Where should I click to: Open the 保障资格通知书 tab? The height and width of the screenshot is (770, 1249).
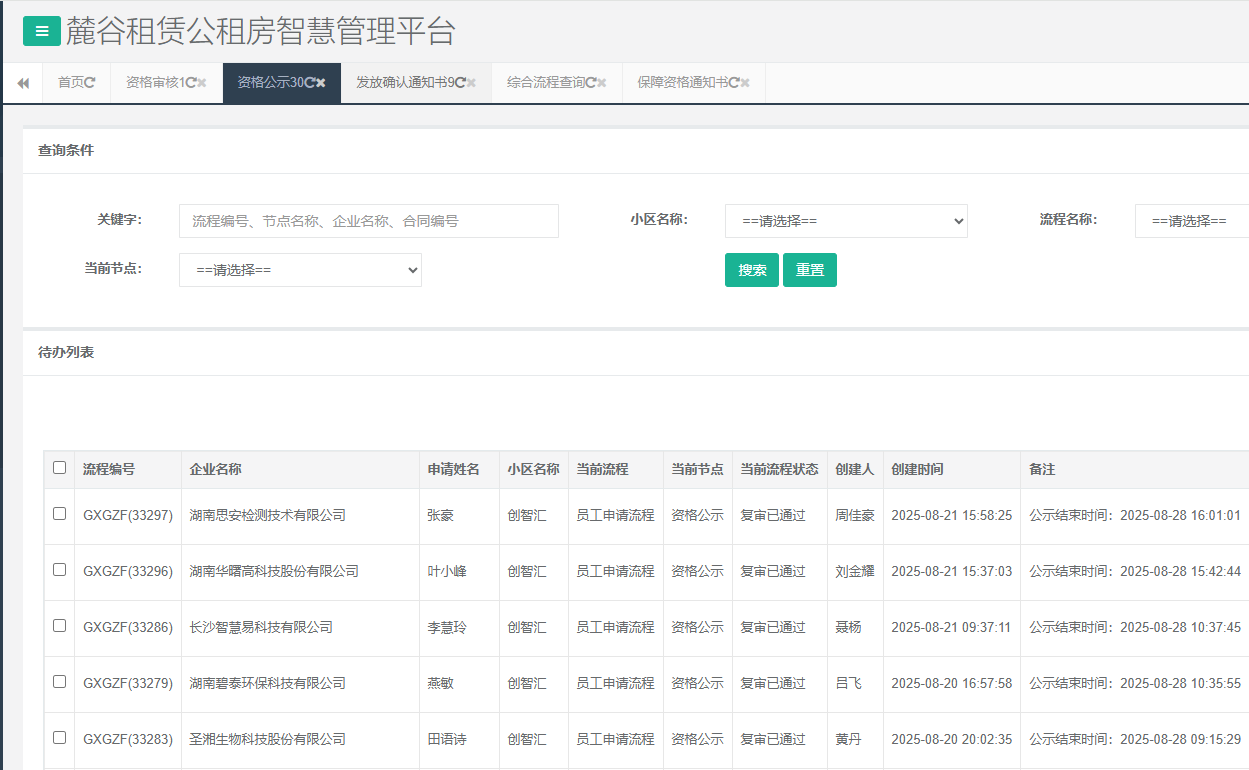682,83
